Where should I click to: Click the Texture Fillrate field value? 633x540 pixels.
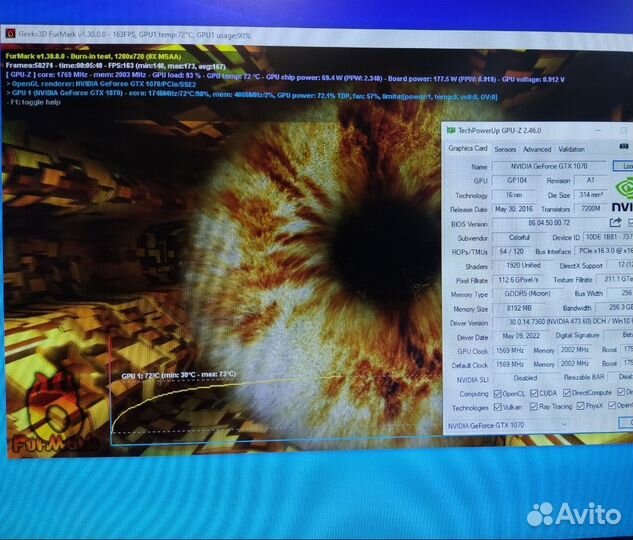point(615,279)
